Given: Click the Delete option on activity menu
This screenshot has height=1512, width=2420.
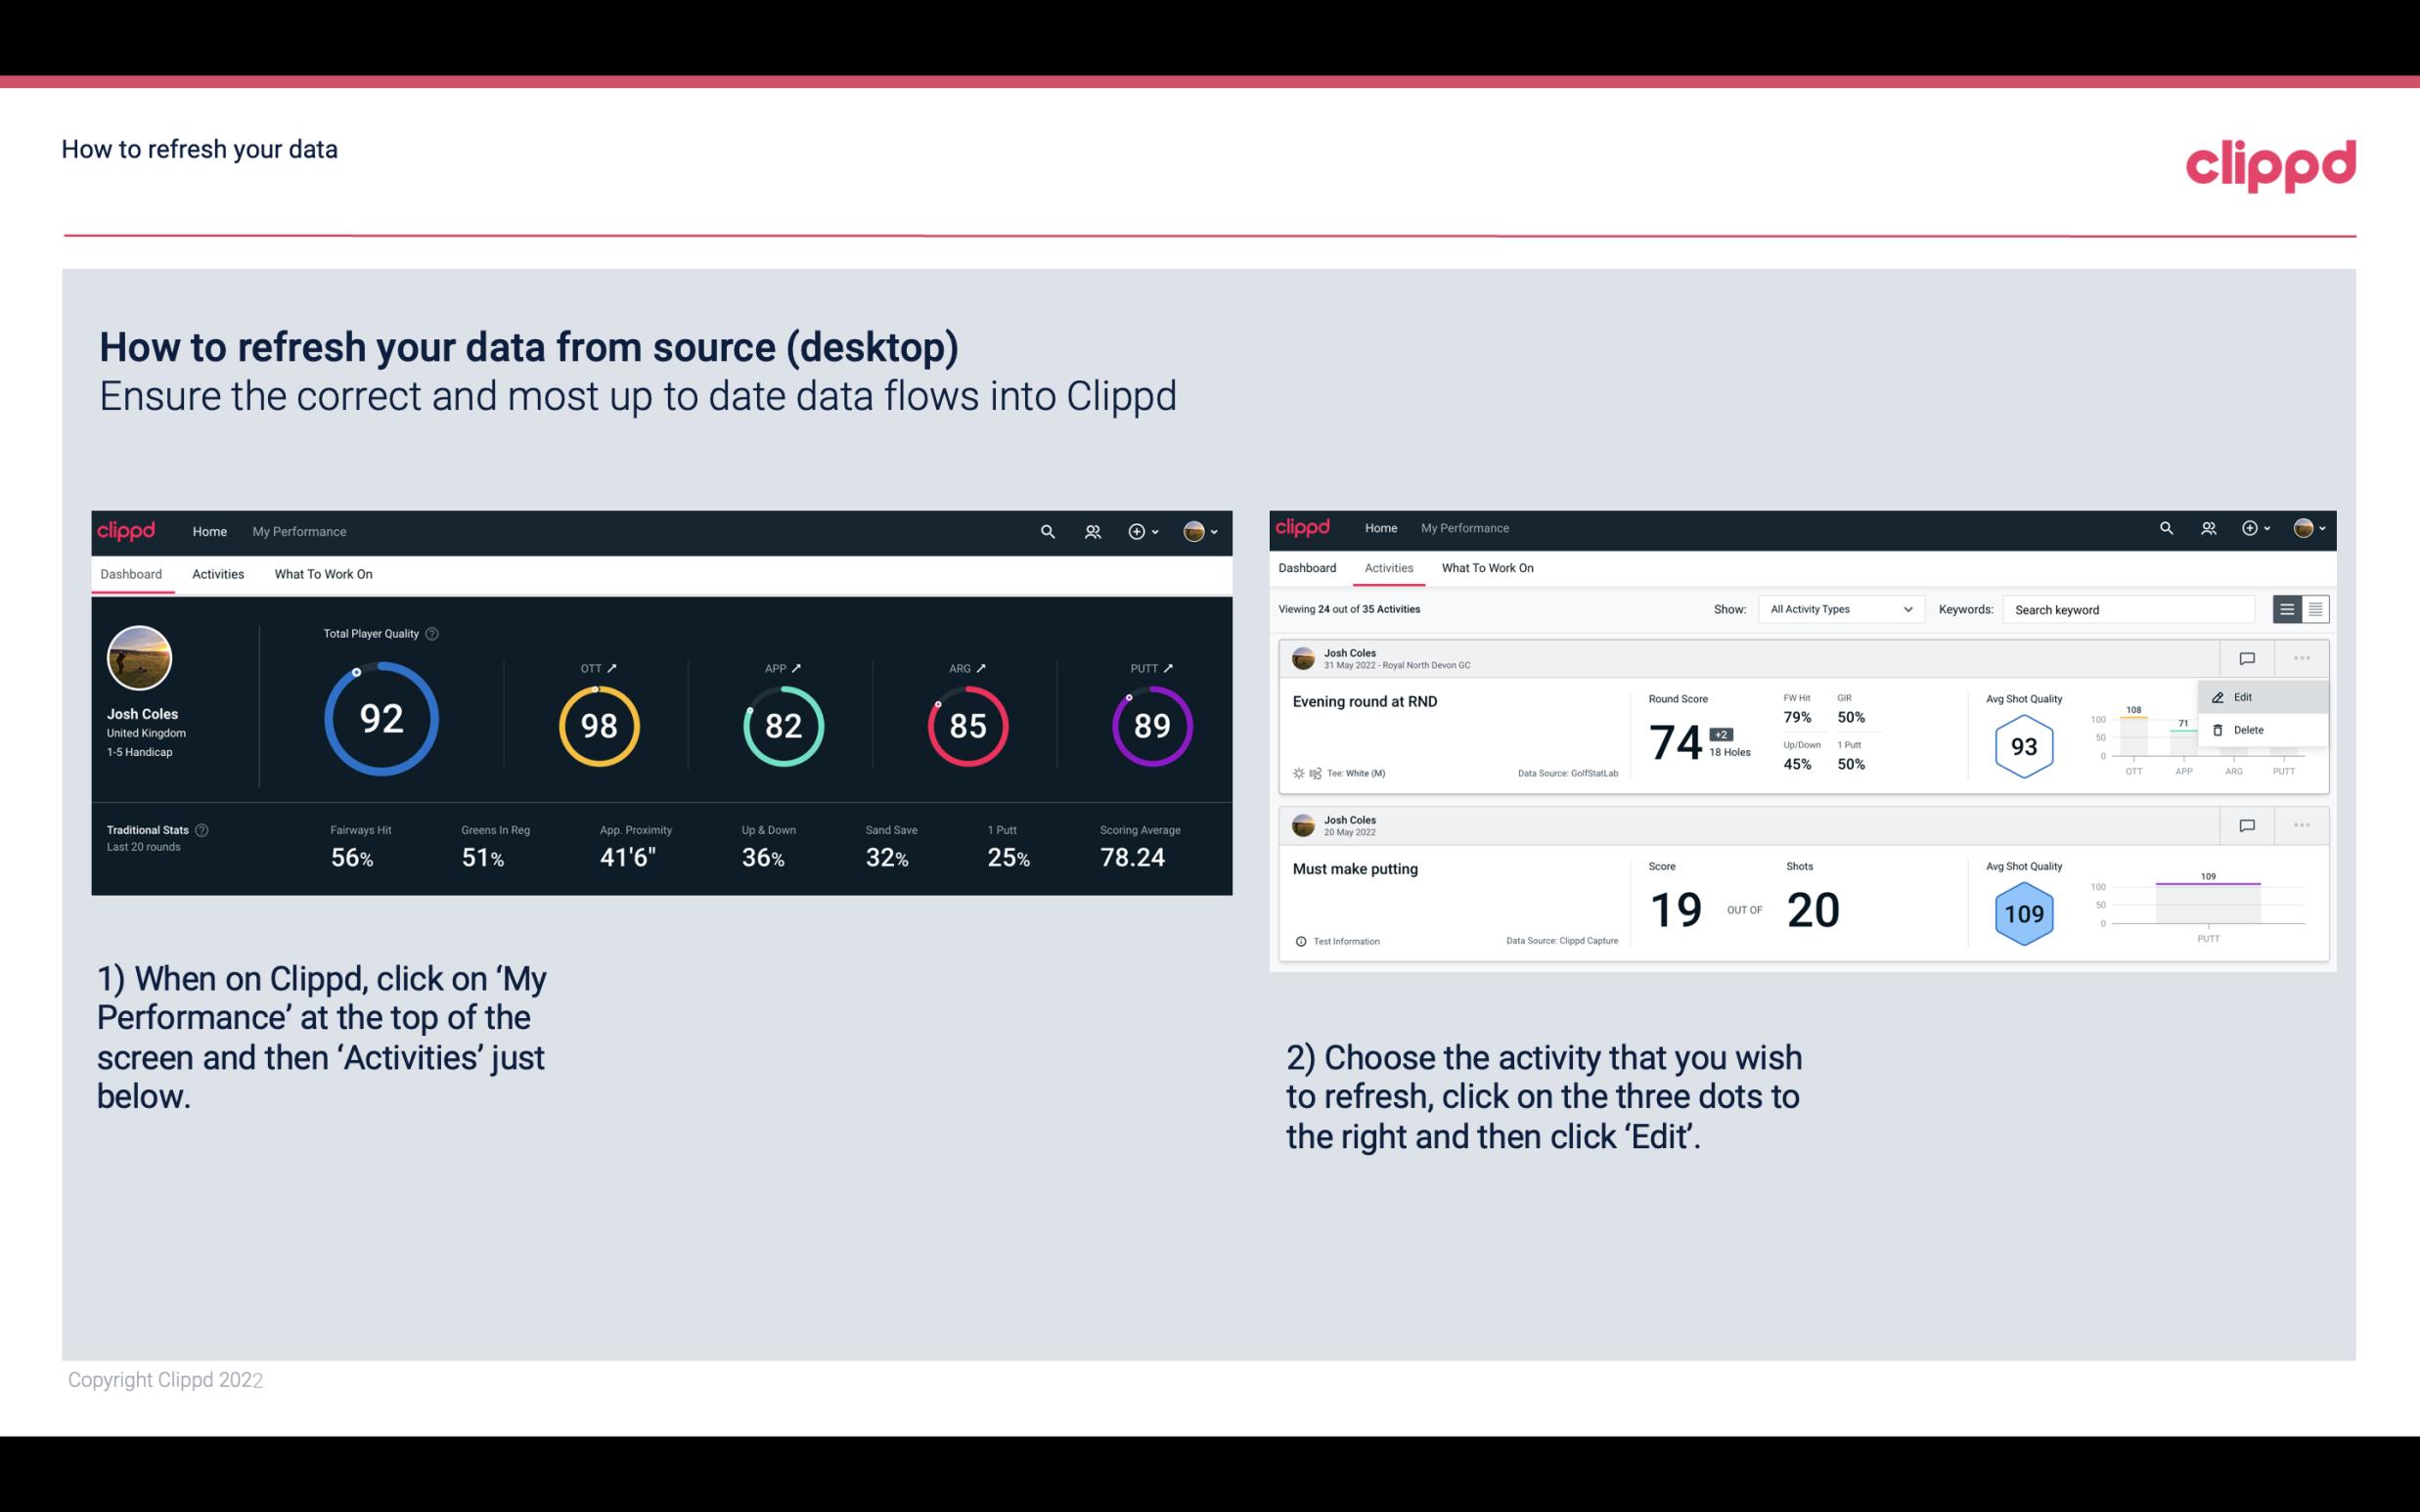Looking at the screenshot, I should point(2248,730).
